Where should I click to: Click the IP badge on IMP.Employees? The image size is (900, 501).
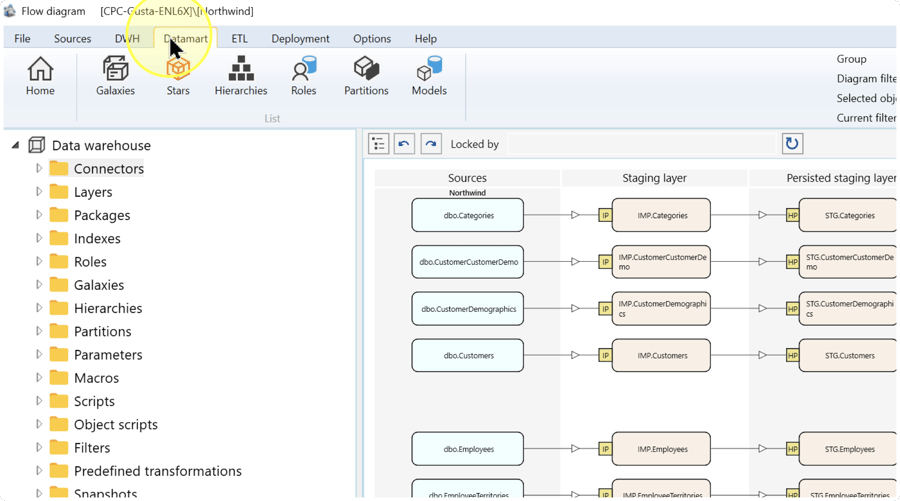coord(605,449)
